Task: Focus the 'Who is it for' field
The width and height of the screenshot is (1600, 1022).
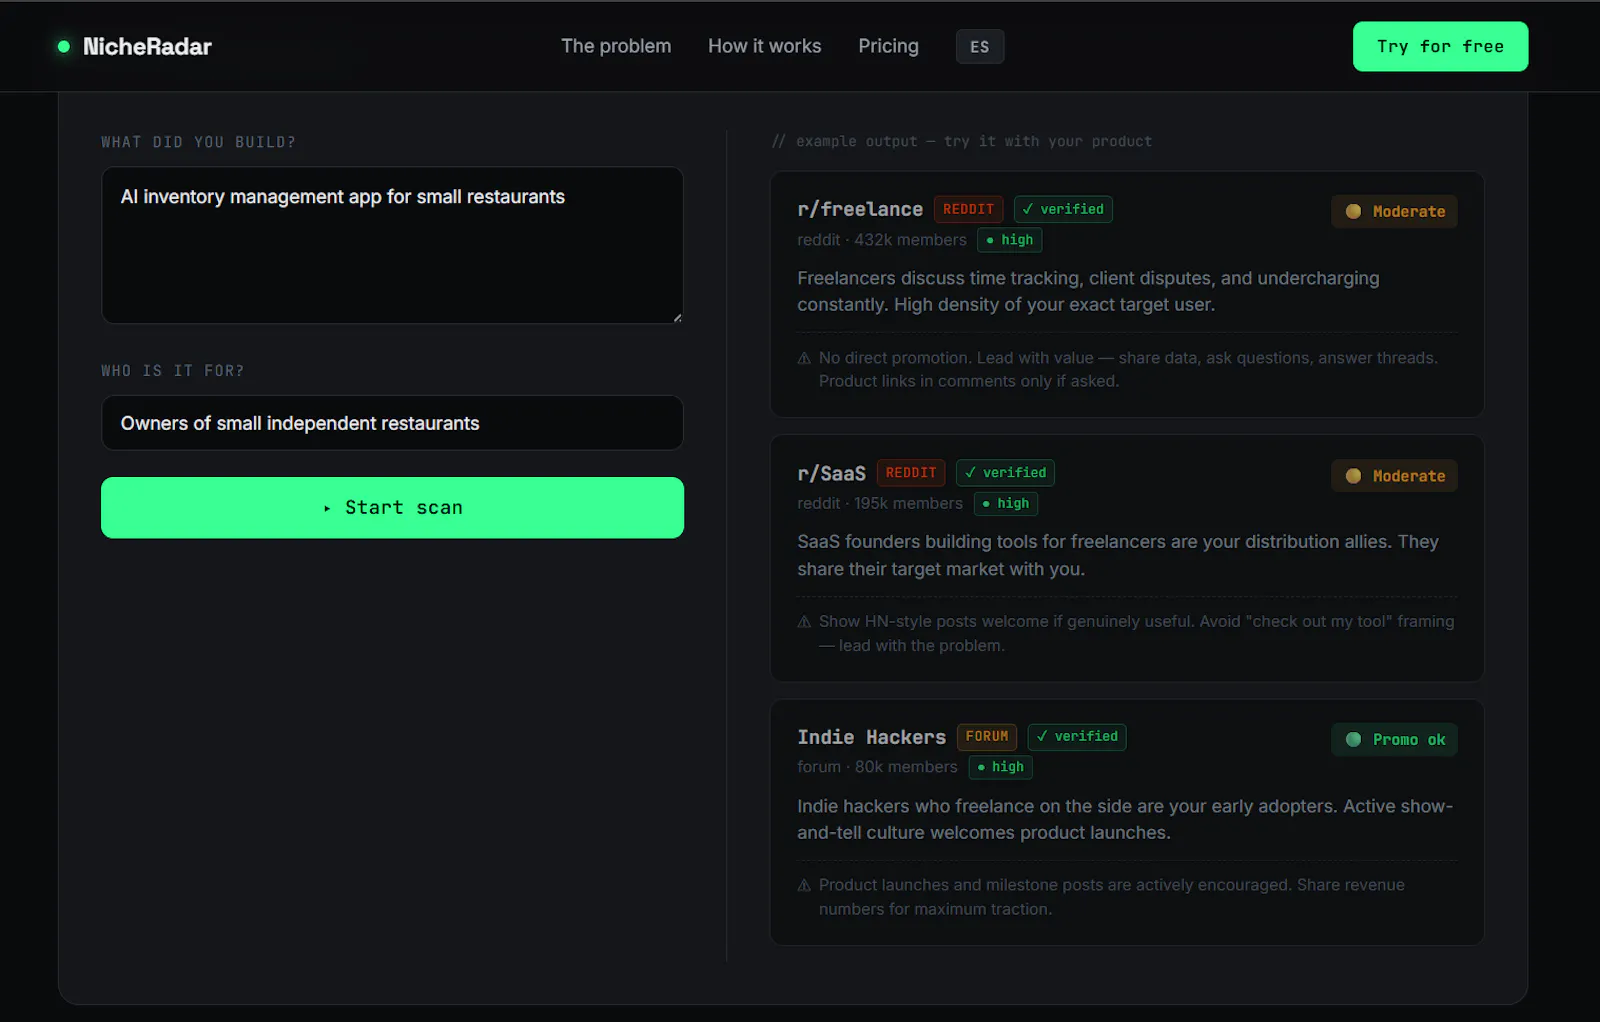Action: point(392,423)
